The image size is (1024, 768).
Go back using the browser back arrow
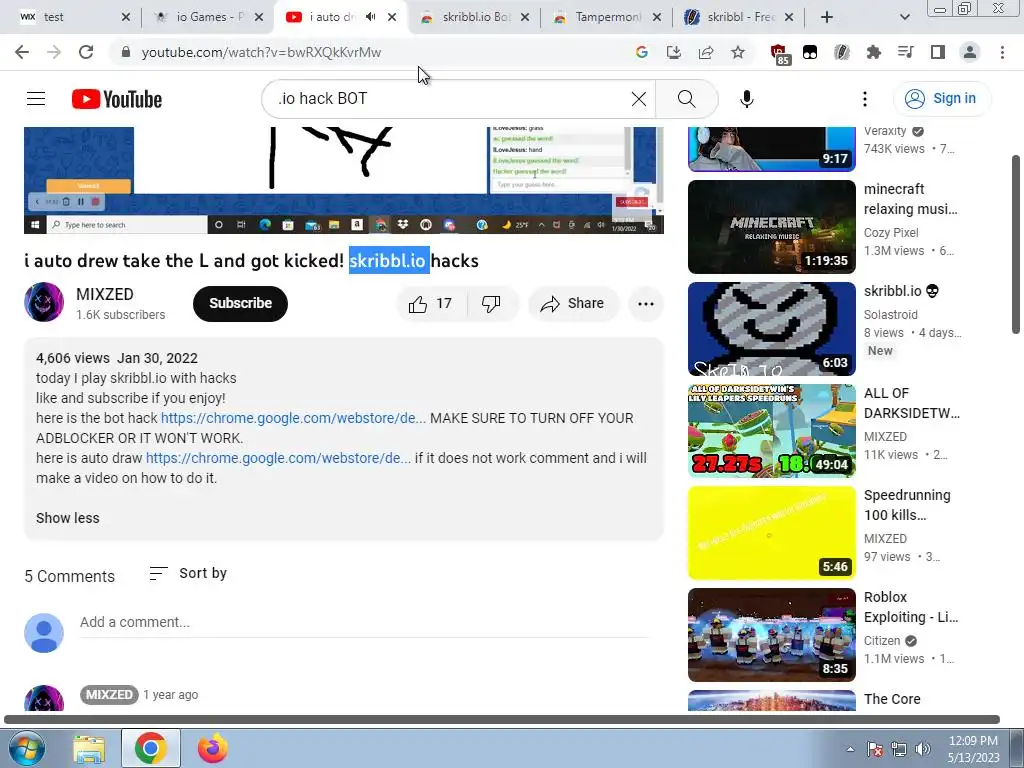(22, 52)
